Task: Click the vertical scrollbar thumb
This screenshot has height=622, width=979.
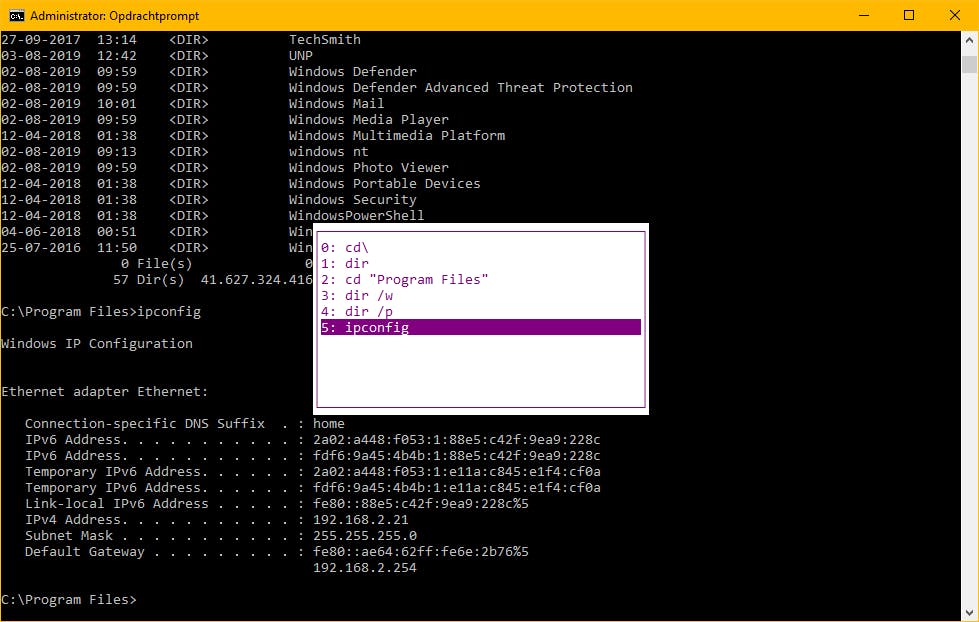Action: click(x=969, y=64)
